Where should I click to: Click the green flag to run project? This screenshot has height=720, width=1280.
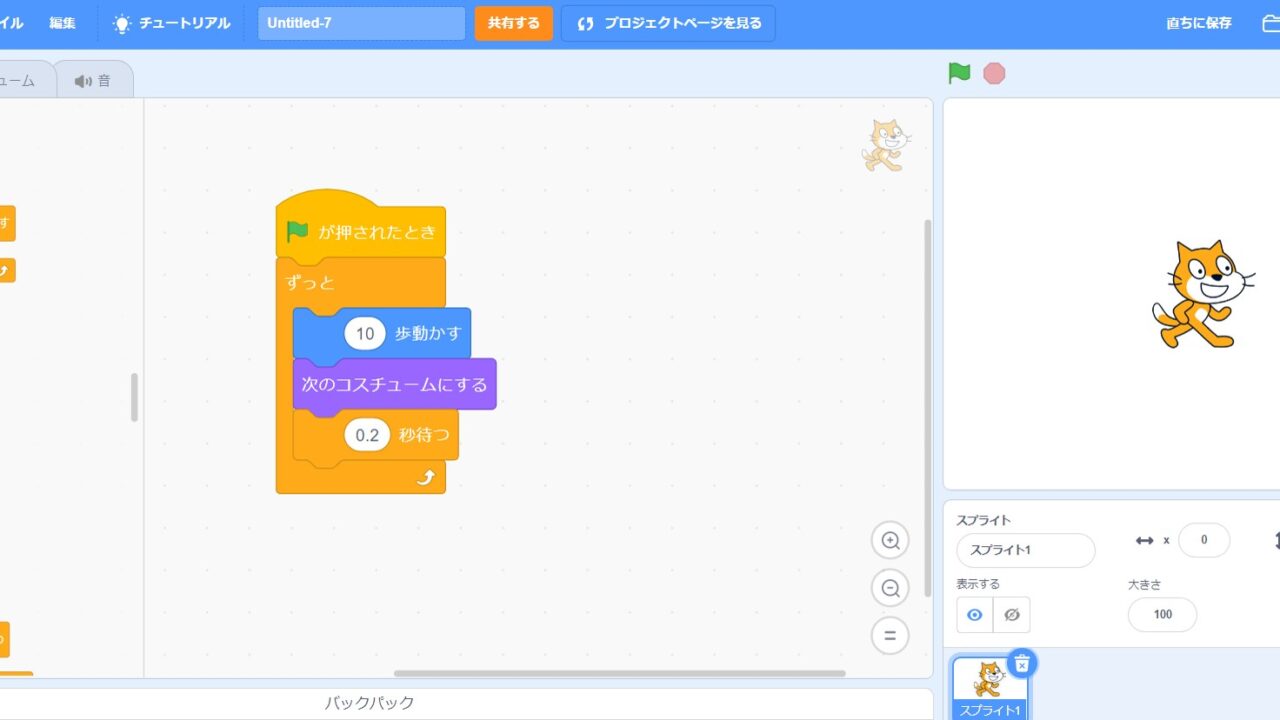click(x=959, y=73)
